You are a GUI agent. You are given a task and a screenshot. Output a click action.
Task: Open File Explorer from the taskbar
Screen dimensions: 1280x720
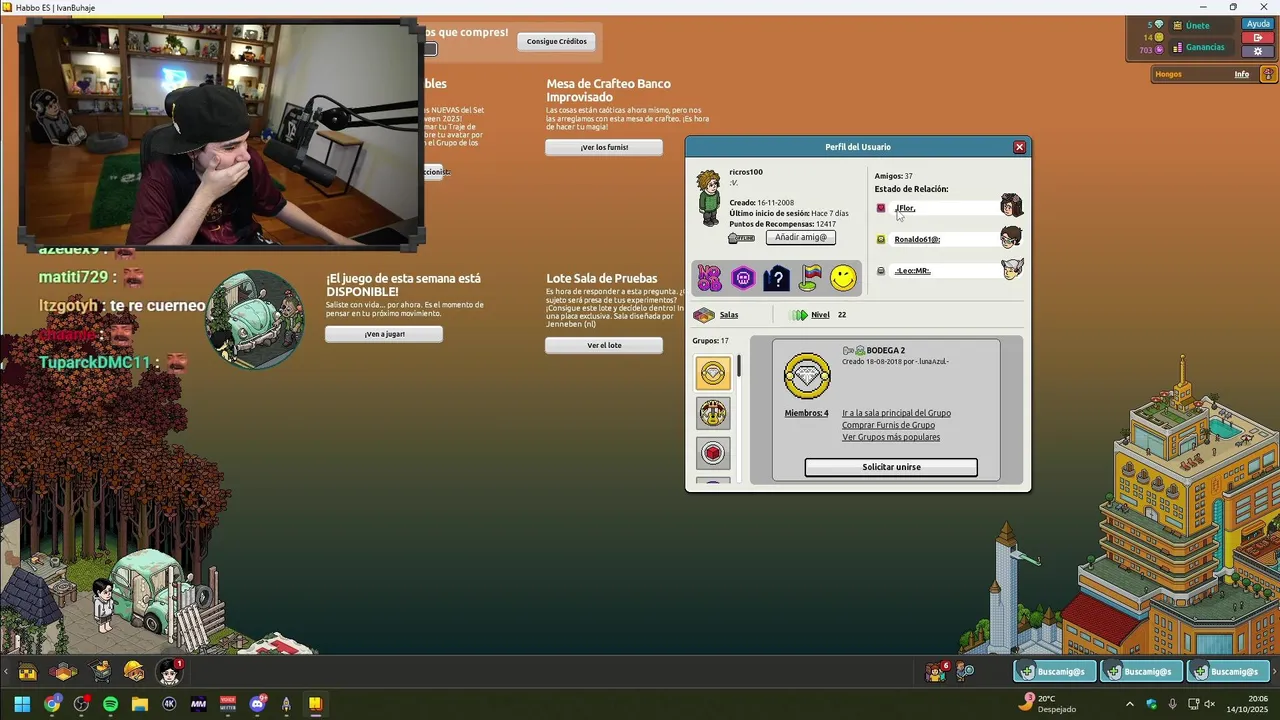139,704
